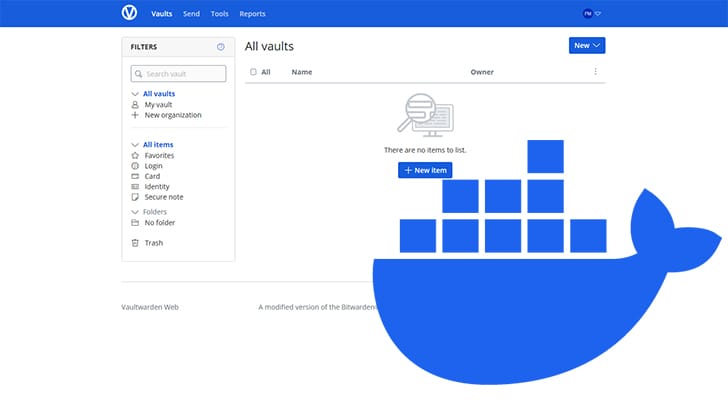
Task: Focus the Search vault field
Action: point(178,74)
